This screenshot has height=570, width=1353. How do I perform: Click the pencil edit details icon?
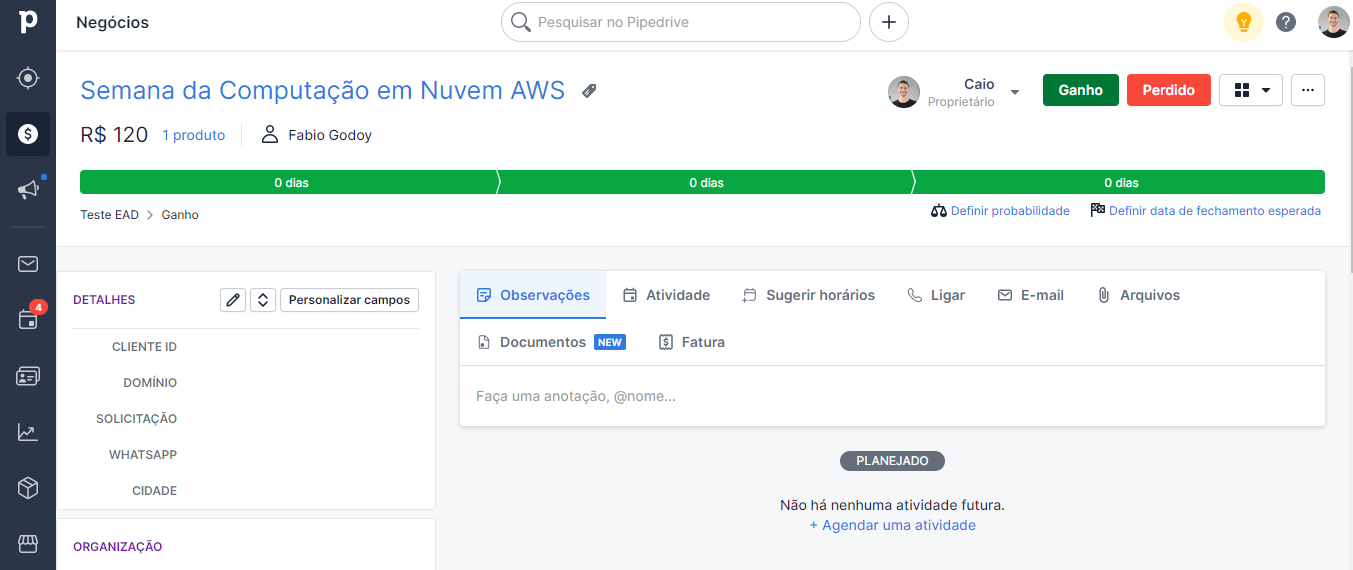pyautogui.click(x=233, y=300)
